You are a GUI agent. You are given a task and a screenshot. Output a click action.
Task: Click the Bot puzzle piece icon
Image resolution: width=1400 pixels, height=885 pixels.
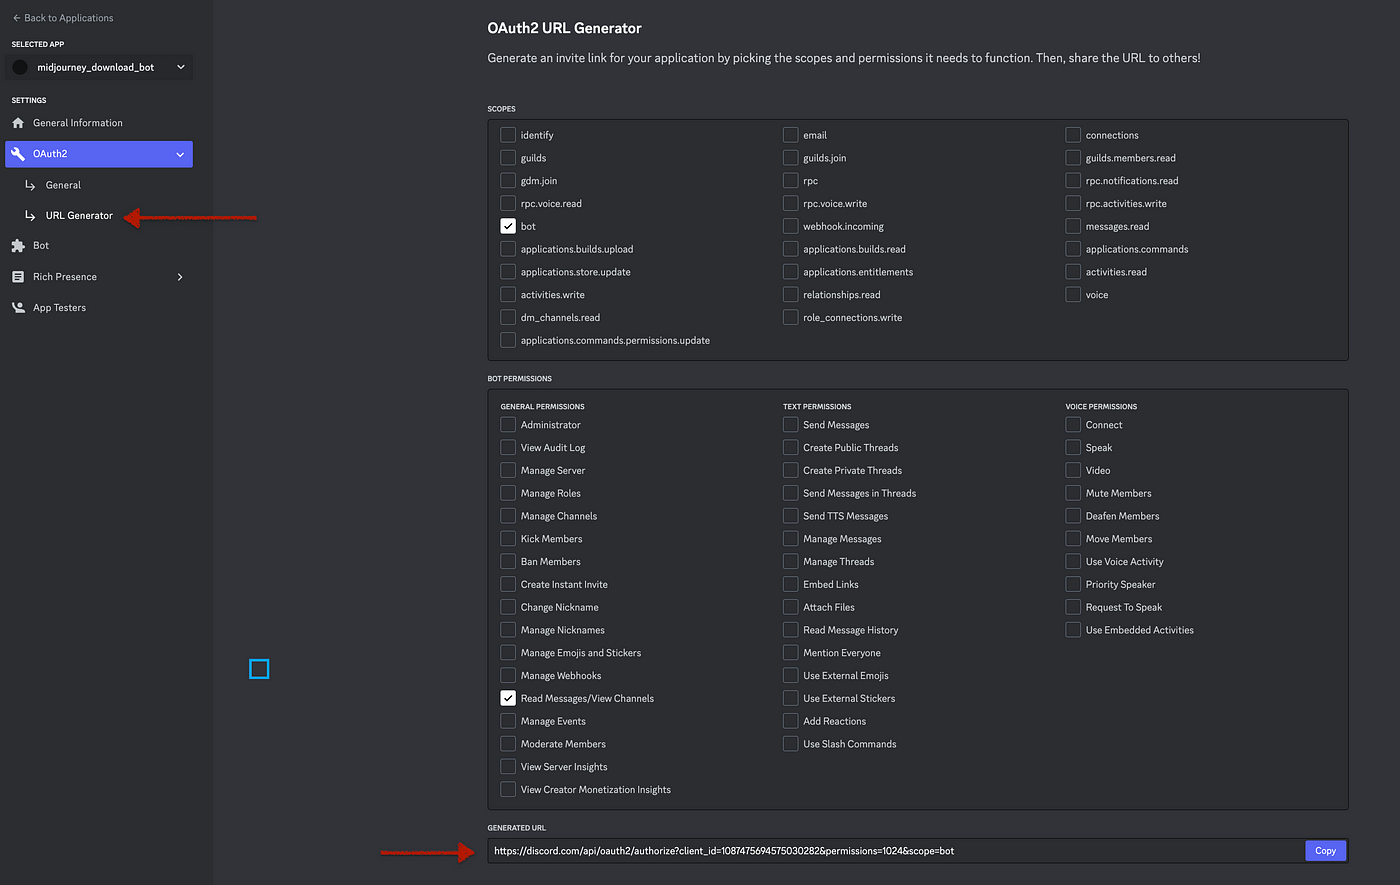click(x=17, y=245)
